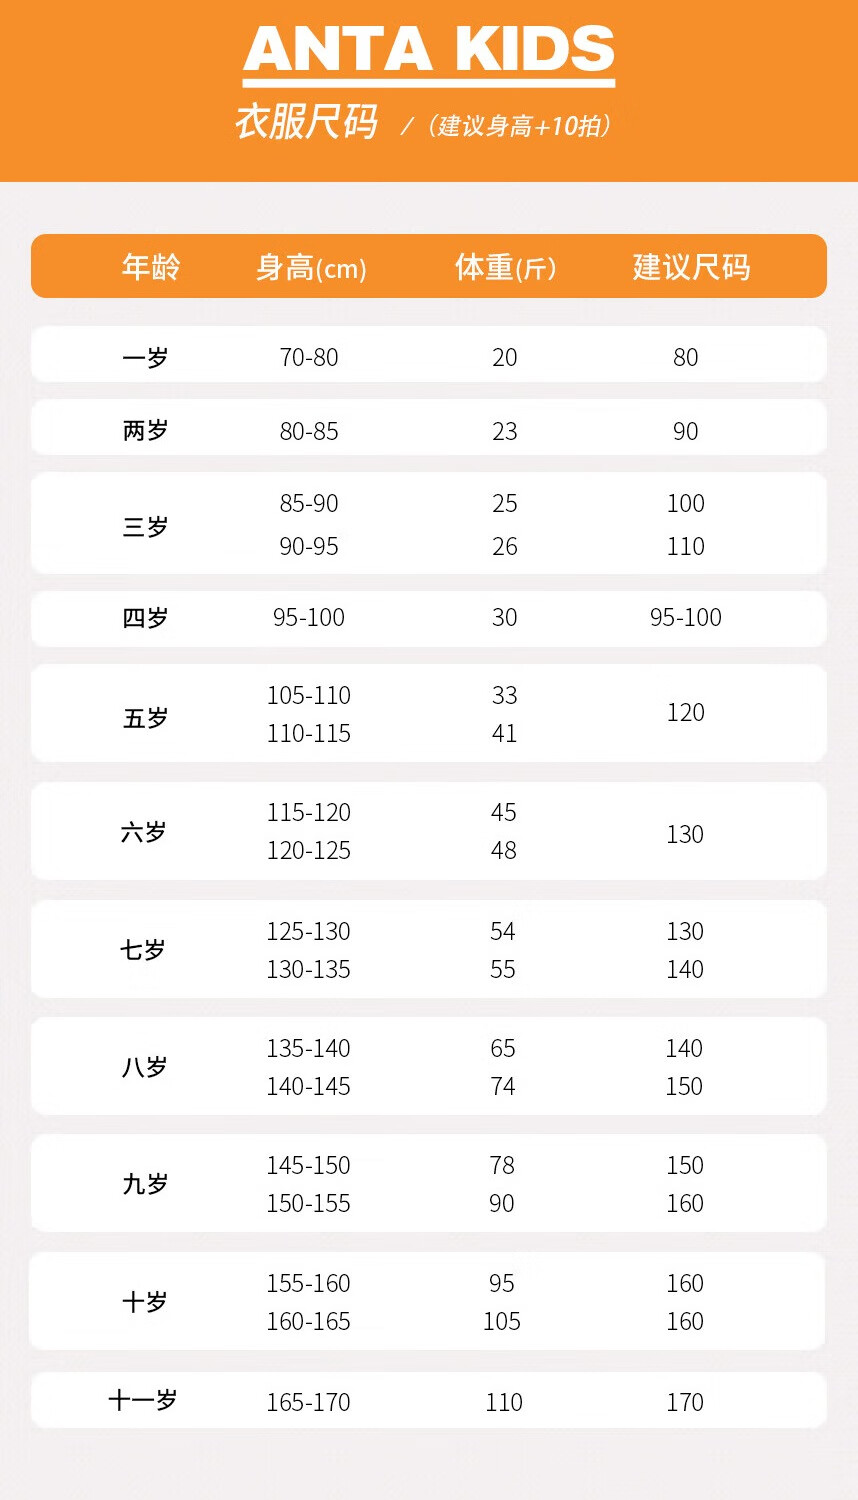This screenshot has height=1500, width=858.
Task: Click the 十一岁 row label
Action: tap(142, 1401)
